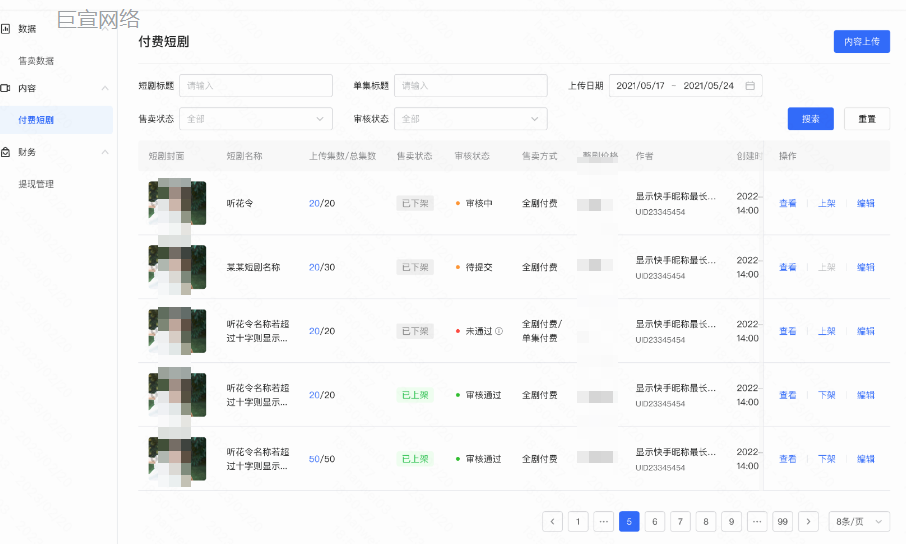Screen dimensions: 906x544
Task: Open the calendar icon in upload date field
Action: (x=750, y=86)
